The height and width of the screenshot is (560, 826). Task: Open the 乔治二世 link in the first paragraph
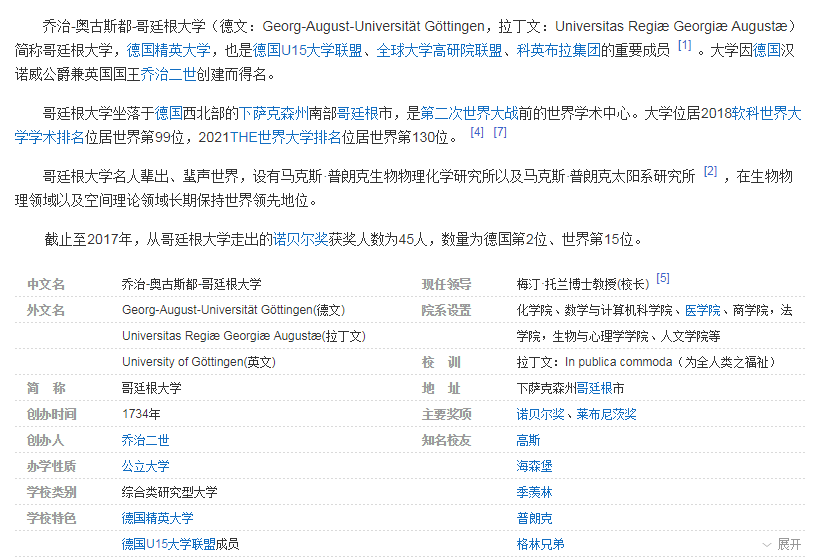[168, 74]
